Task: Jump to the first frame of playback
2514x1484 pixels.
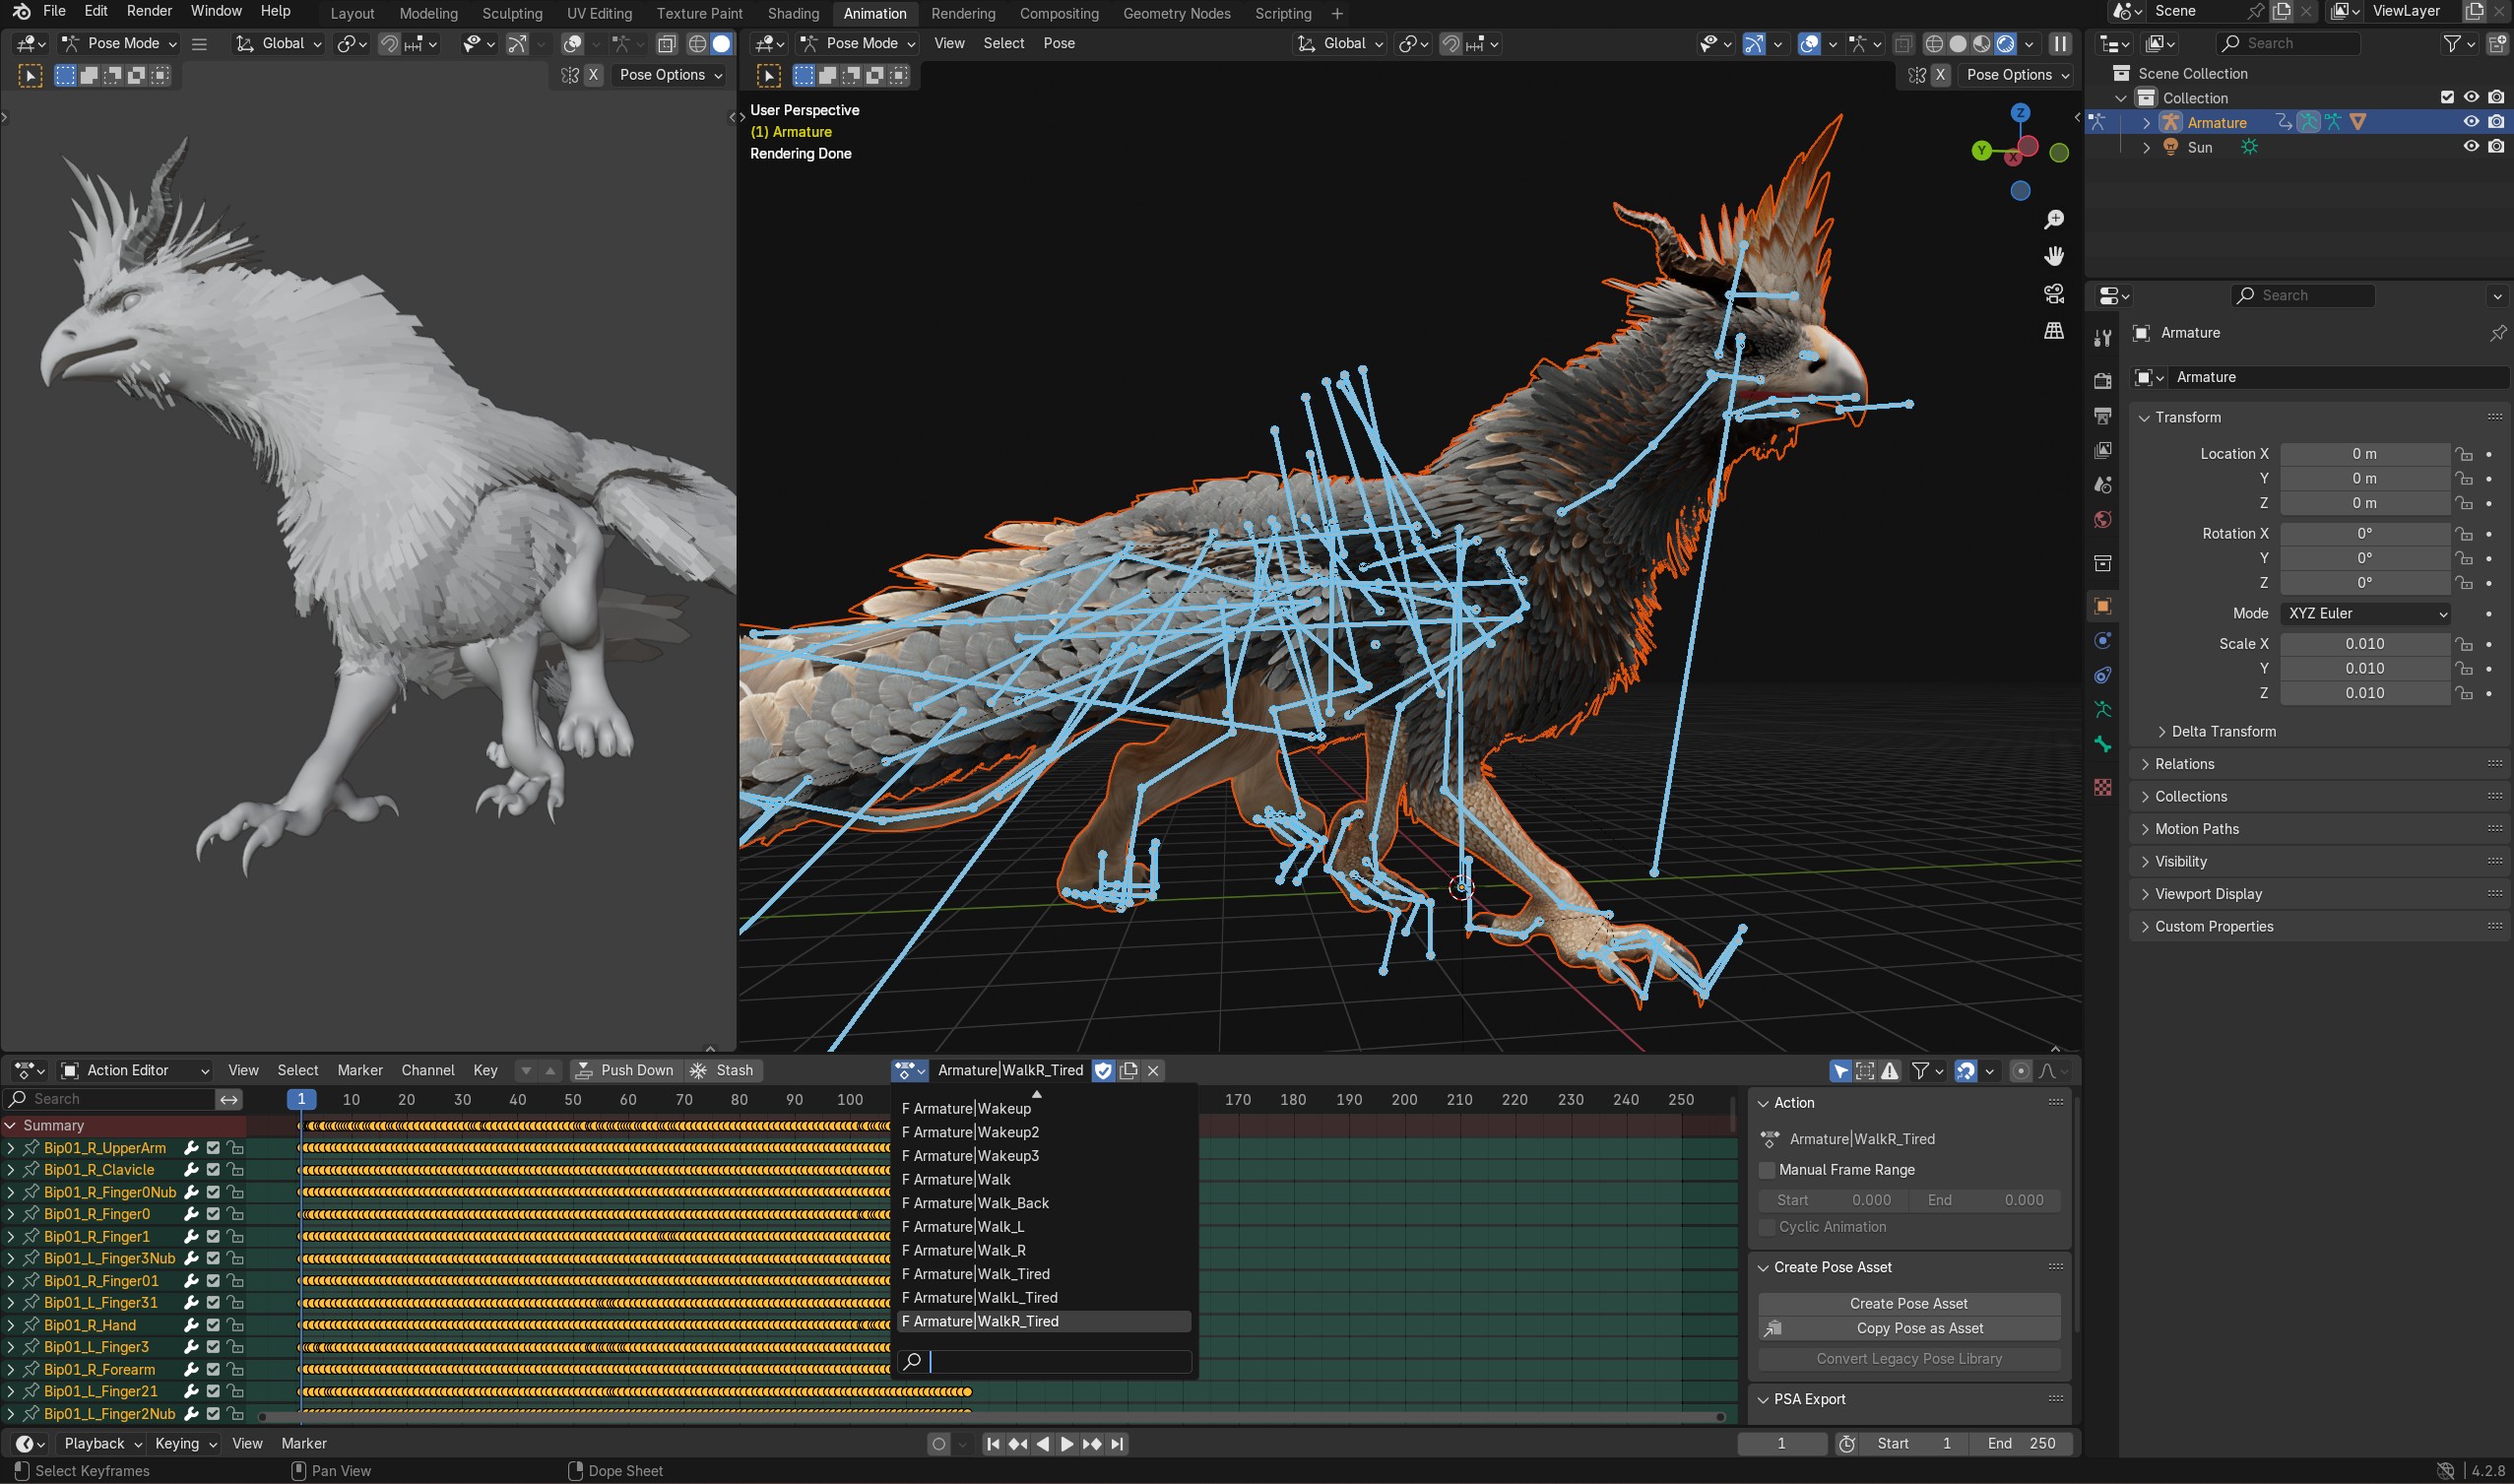Action: point(992,1443)
